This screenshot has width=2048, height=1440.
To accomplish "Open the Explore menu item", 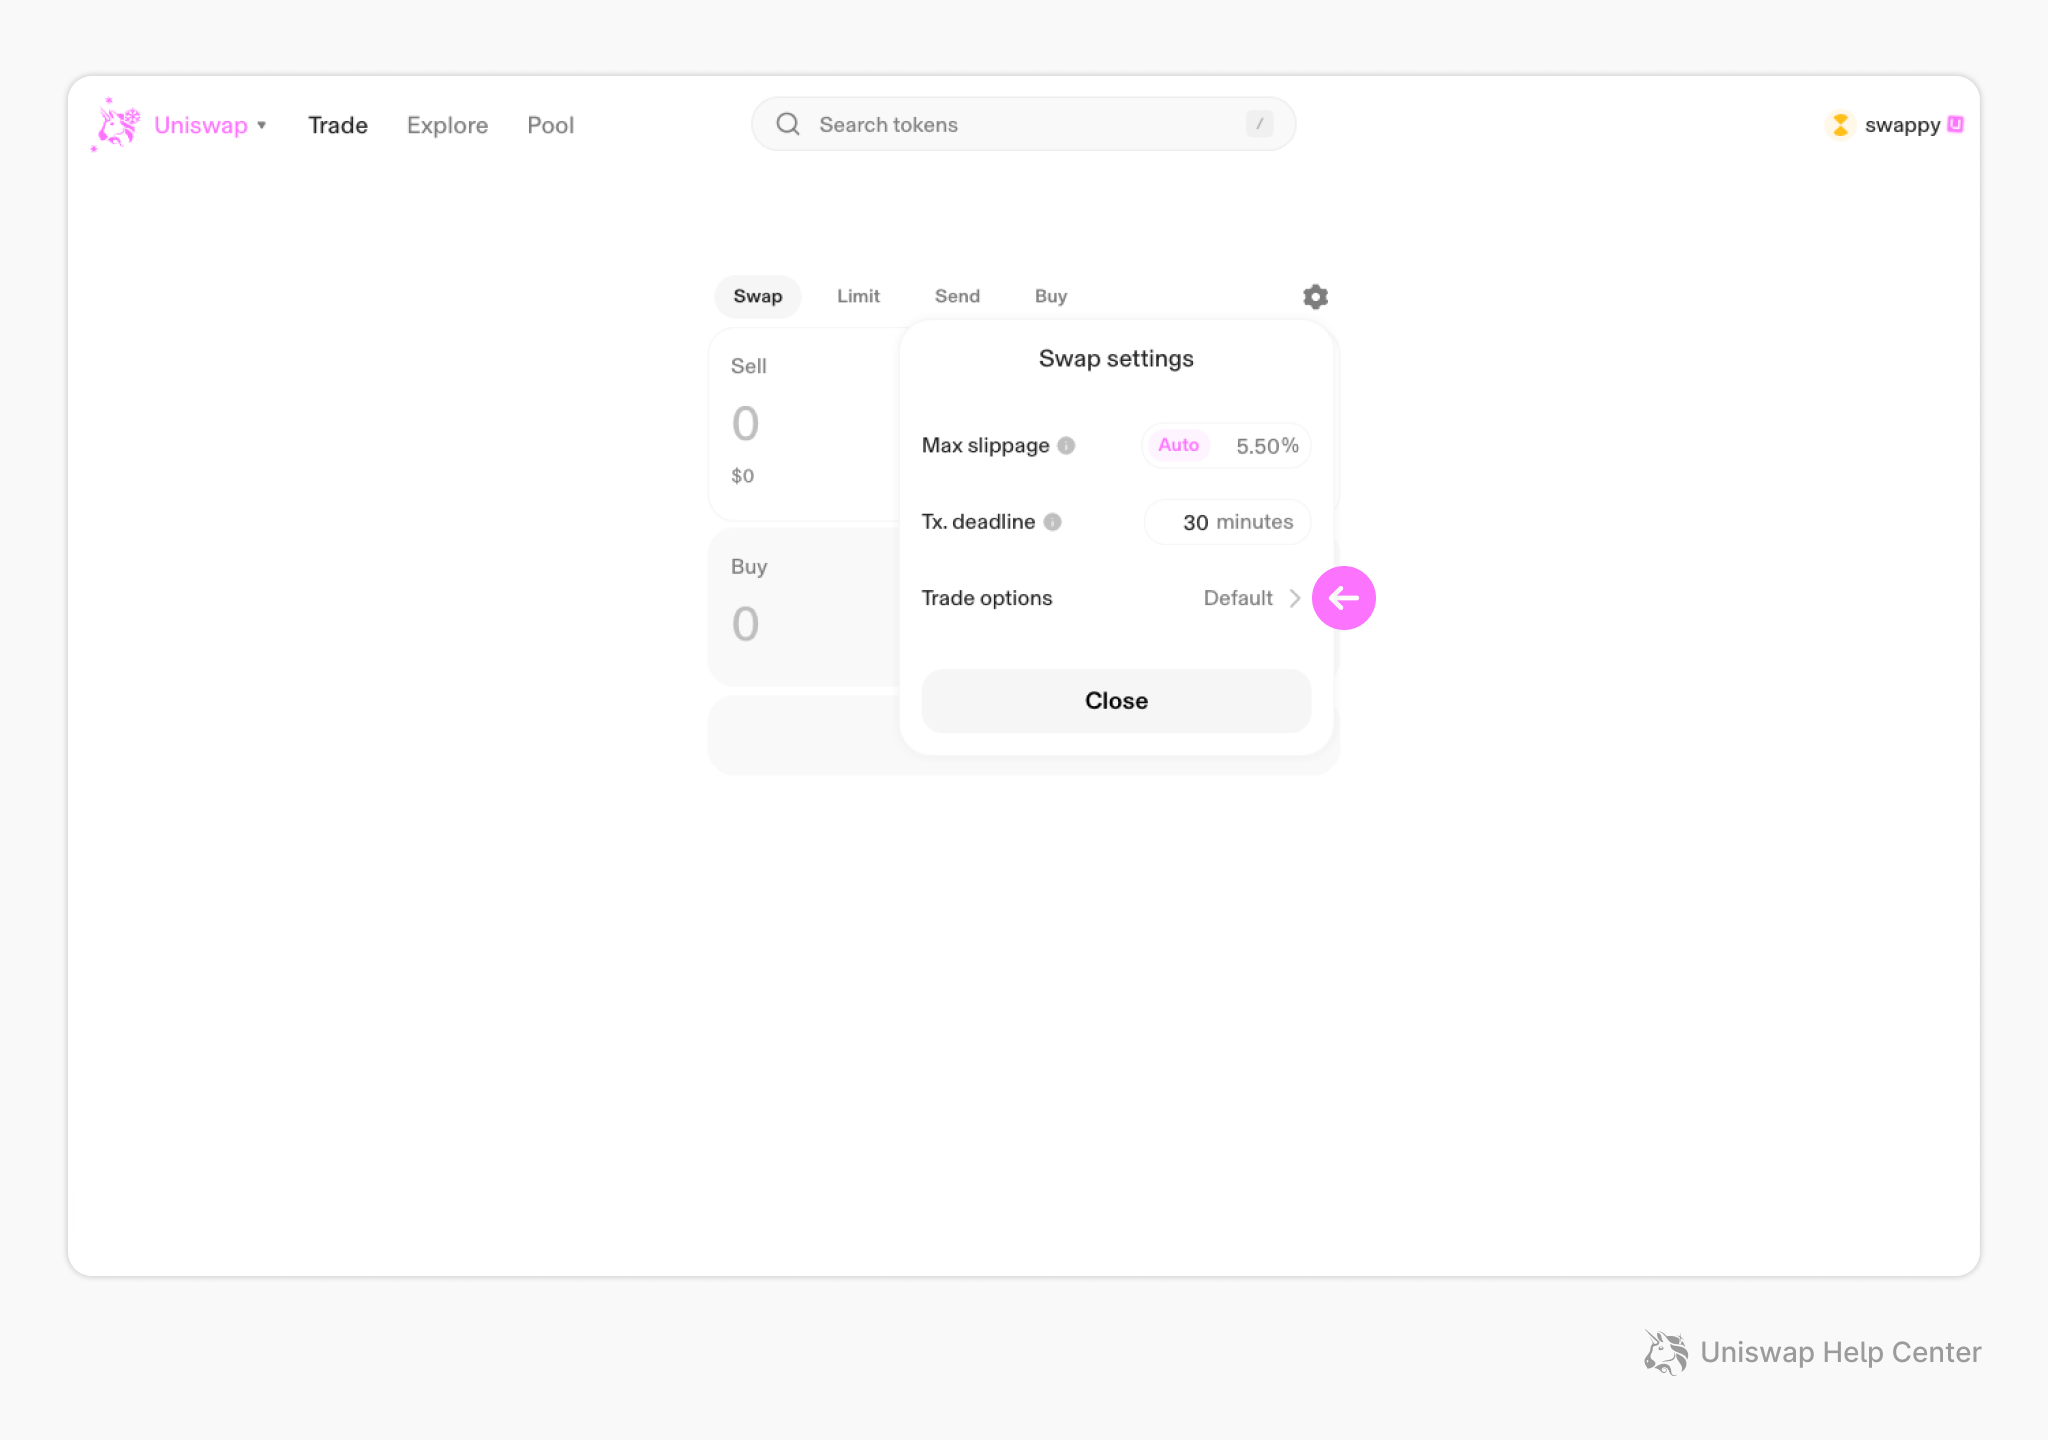I will 447,125.
